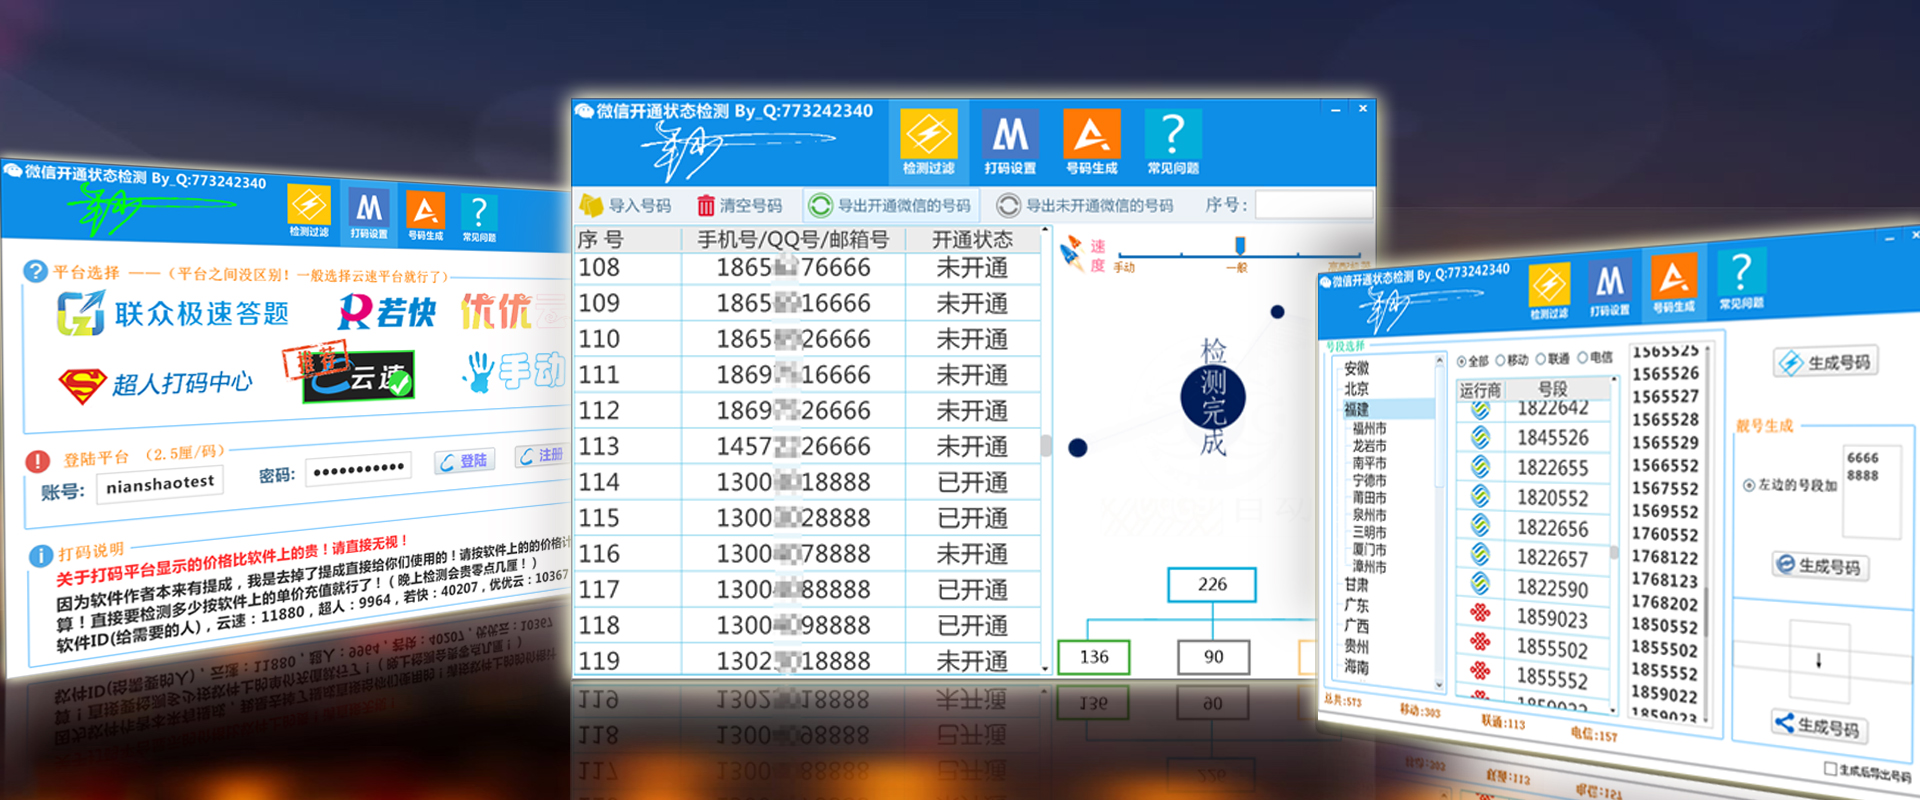This screenshot has height=800, width=1920.
Task: Select 福州市 under 福建
Action: tap(1369, 428)
